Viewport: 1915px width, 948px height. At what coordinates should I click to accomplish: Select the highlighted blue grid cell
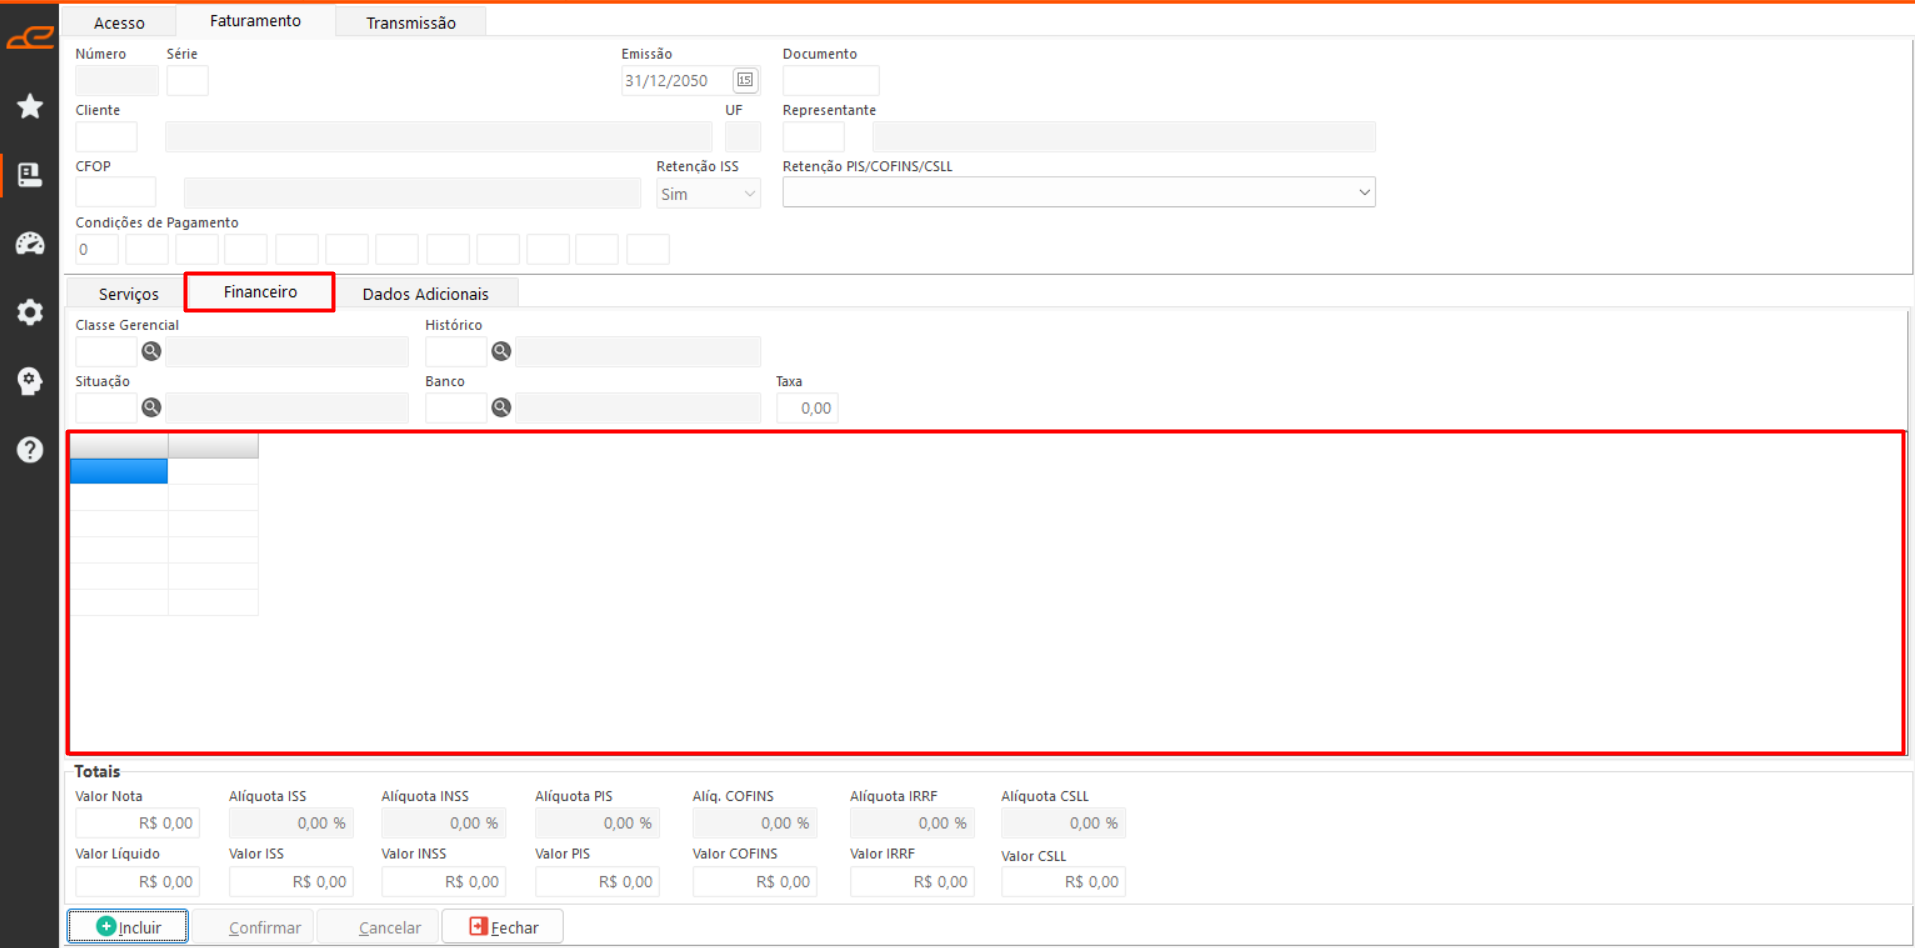[x=118, y=471]
